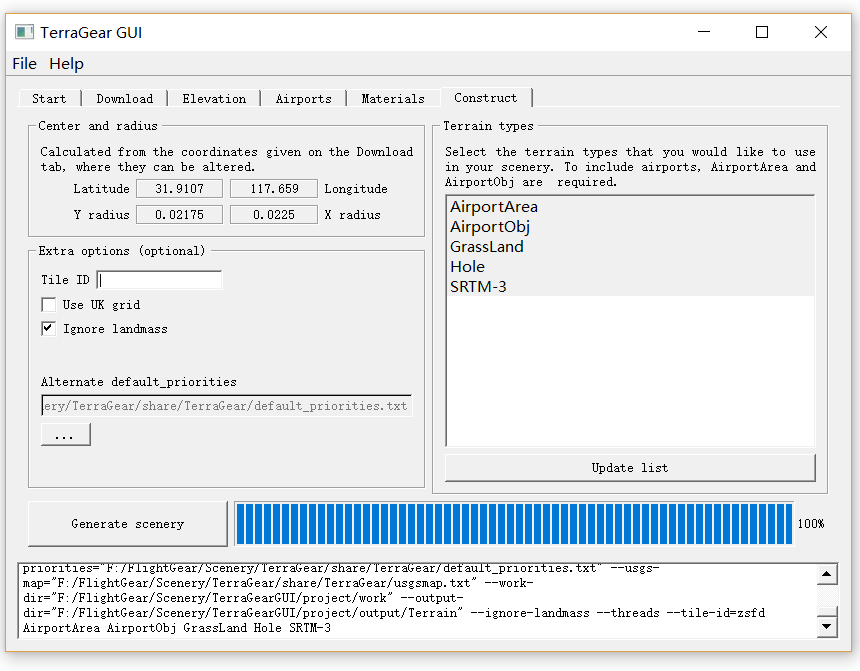Click the X radius field 0.0225
The height and width of the screenshot is (671, 860).
pos(274,215)
